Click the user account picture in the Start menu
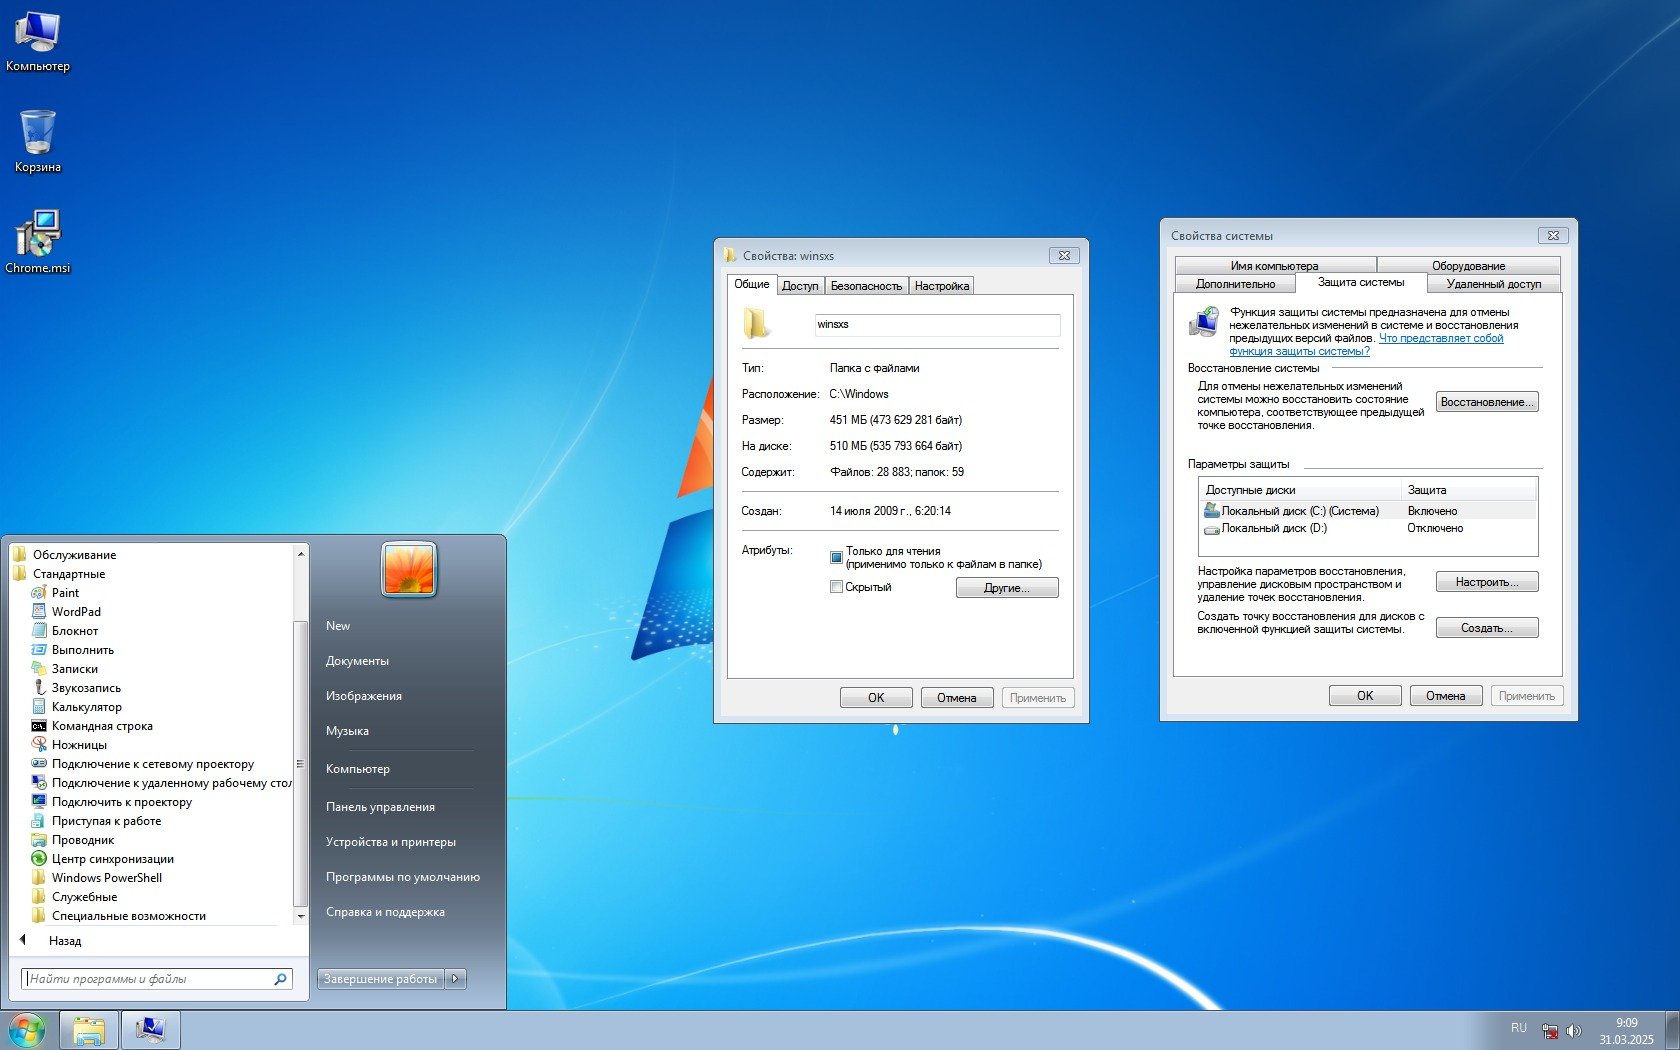 point(409,570)
